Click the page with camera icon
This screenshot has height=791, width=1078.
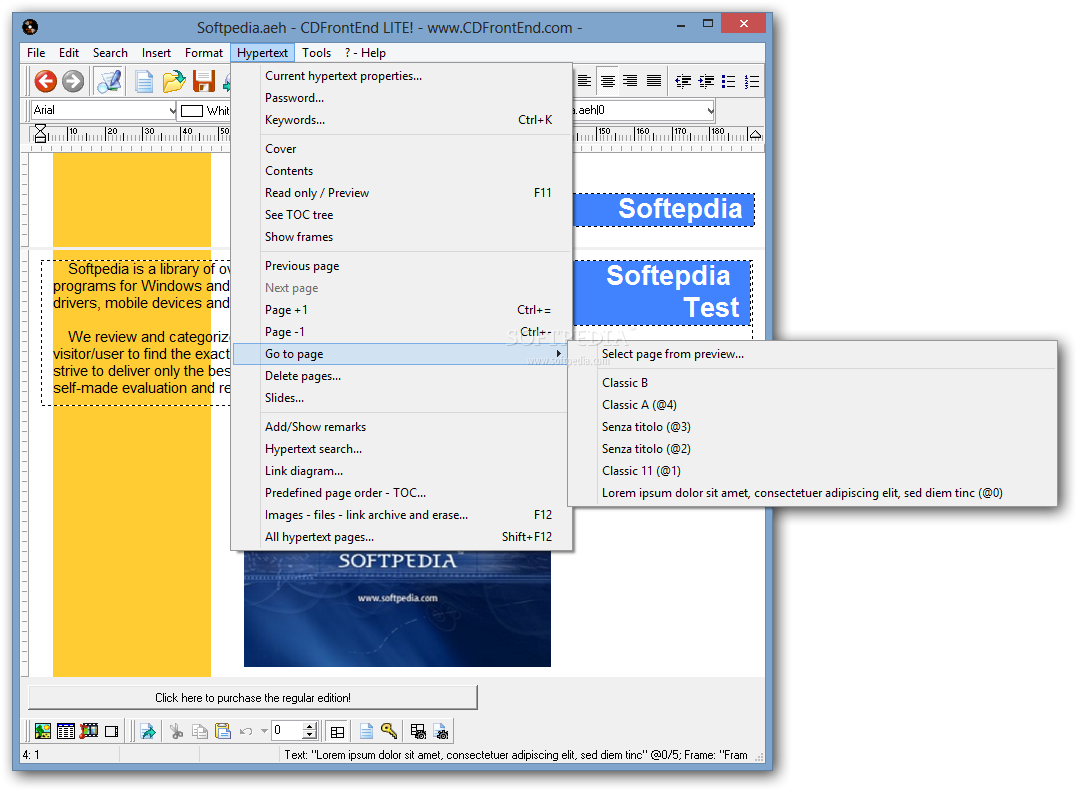pyautogui.click(x=441, y=731)
